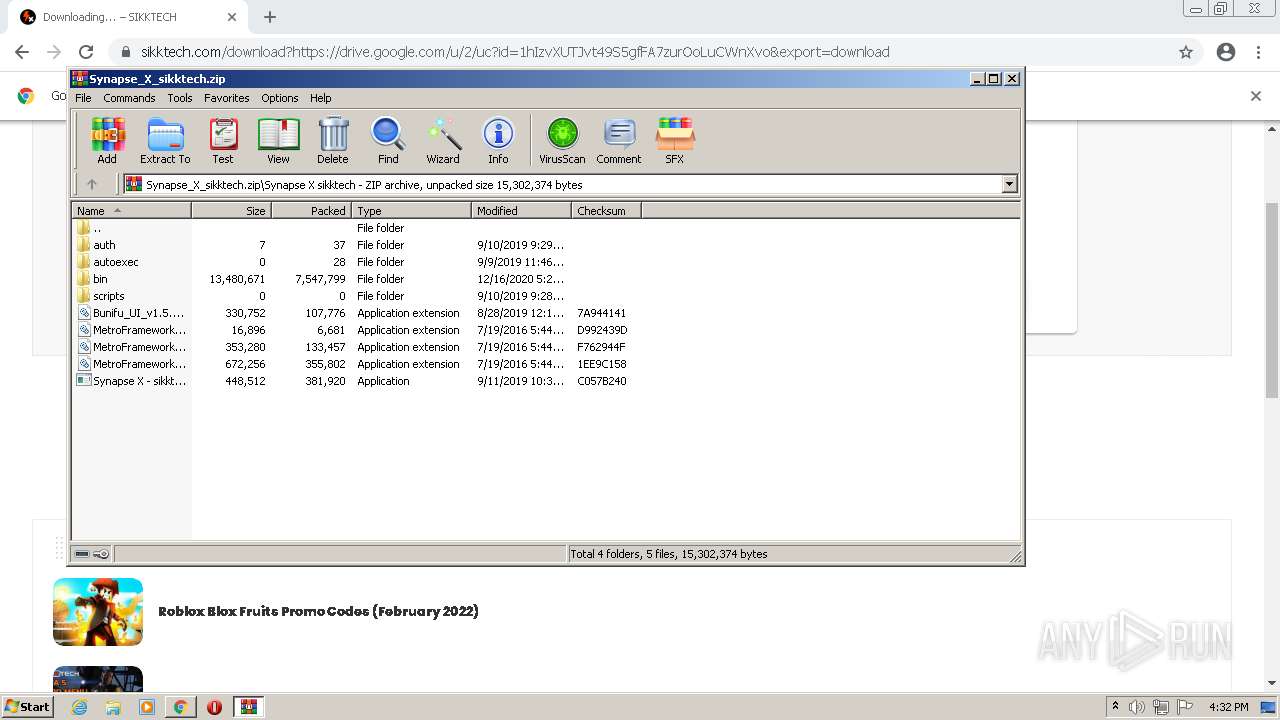The height and width of the screenshot is (720, 1280).
Task: Click the volume icon in system tray
Action: click(x=1137, y=707)
